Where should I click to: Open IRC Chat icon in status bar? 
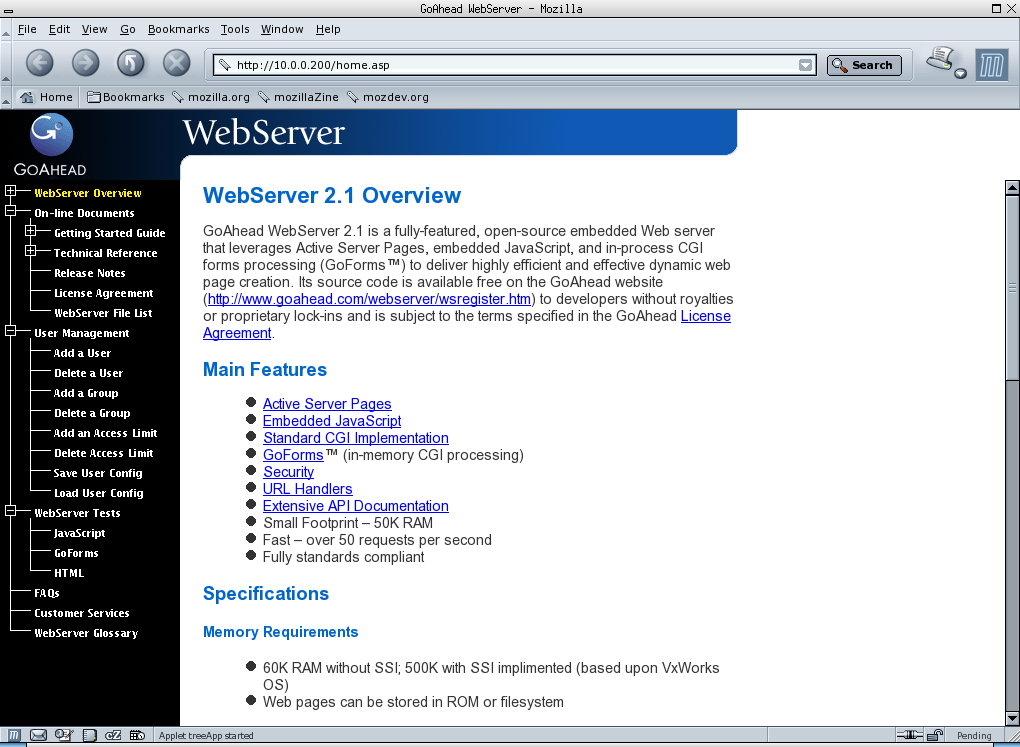coord(113,735)
